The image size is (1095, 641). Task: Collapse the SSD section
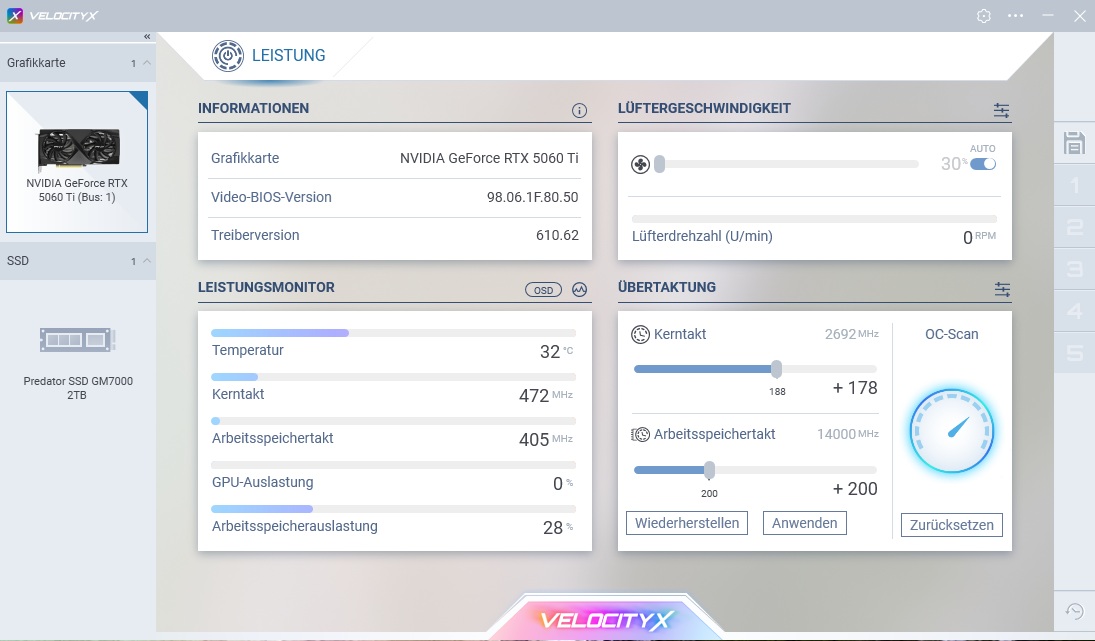click(147, 260)
